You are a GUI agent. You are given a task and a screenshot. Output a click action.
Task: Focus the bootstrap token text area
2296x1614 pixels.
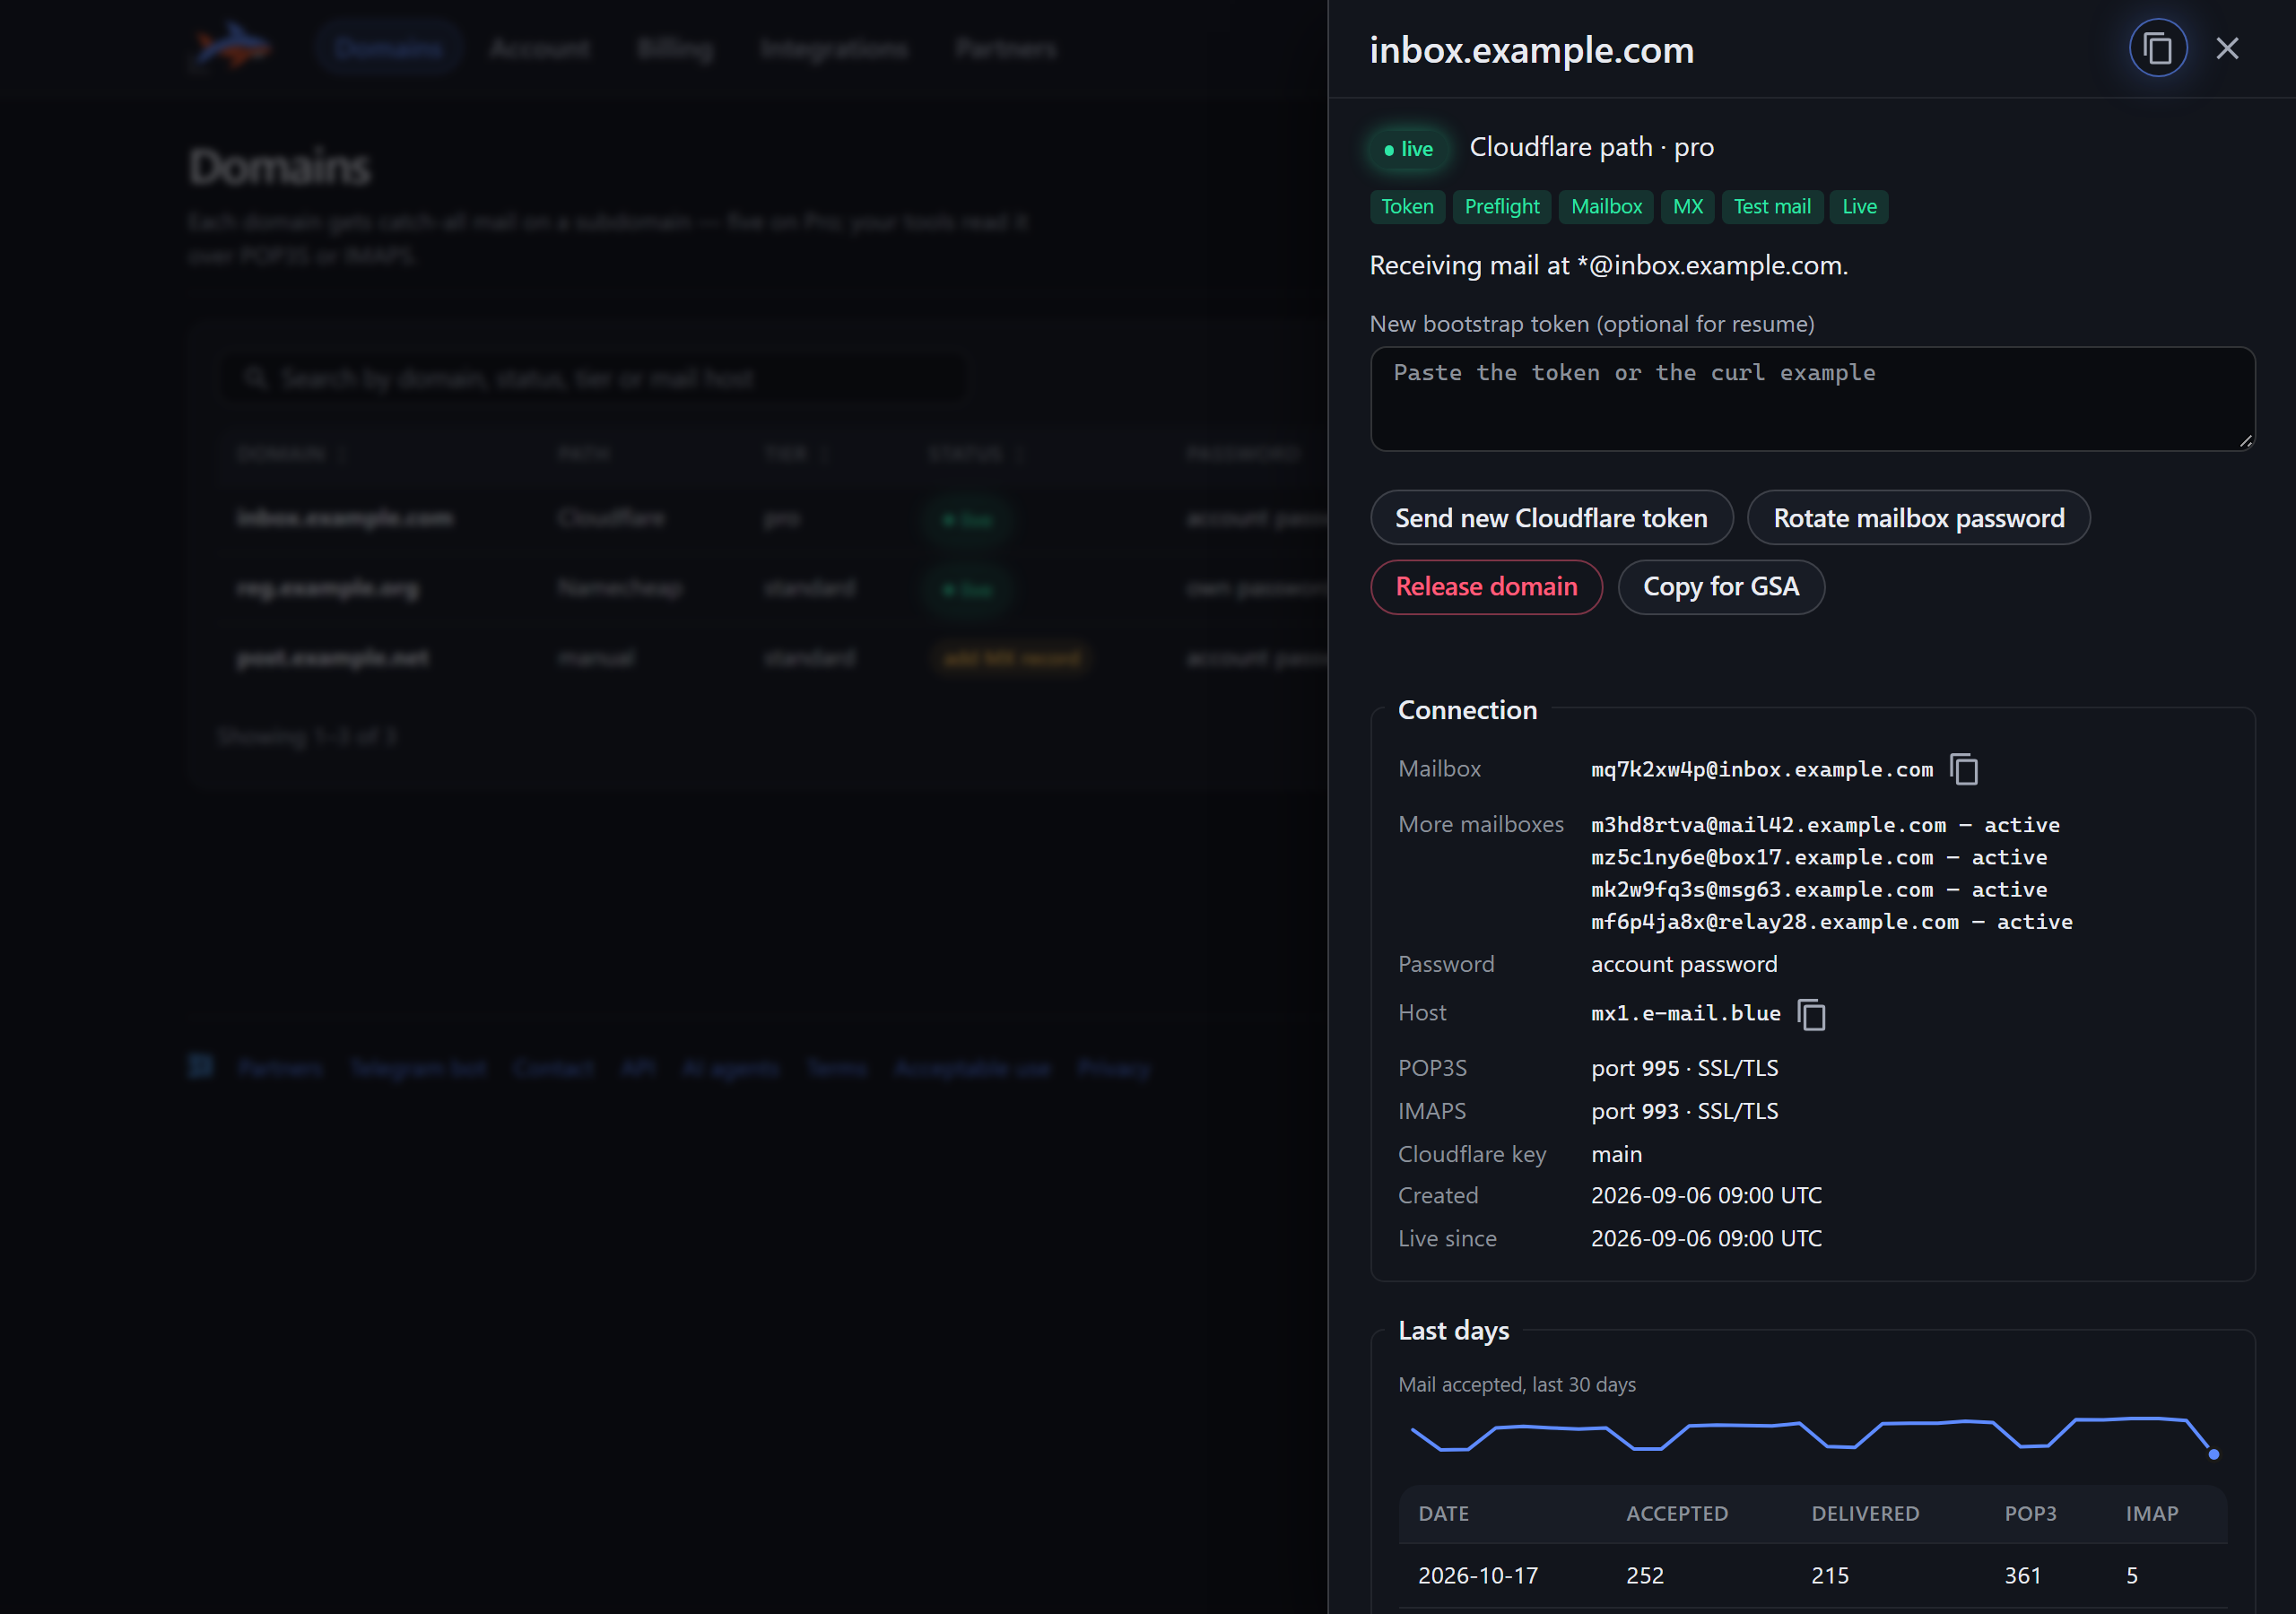(1812, 399)
